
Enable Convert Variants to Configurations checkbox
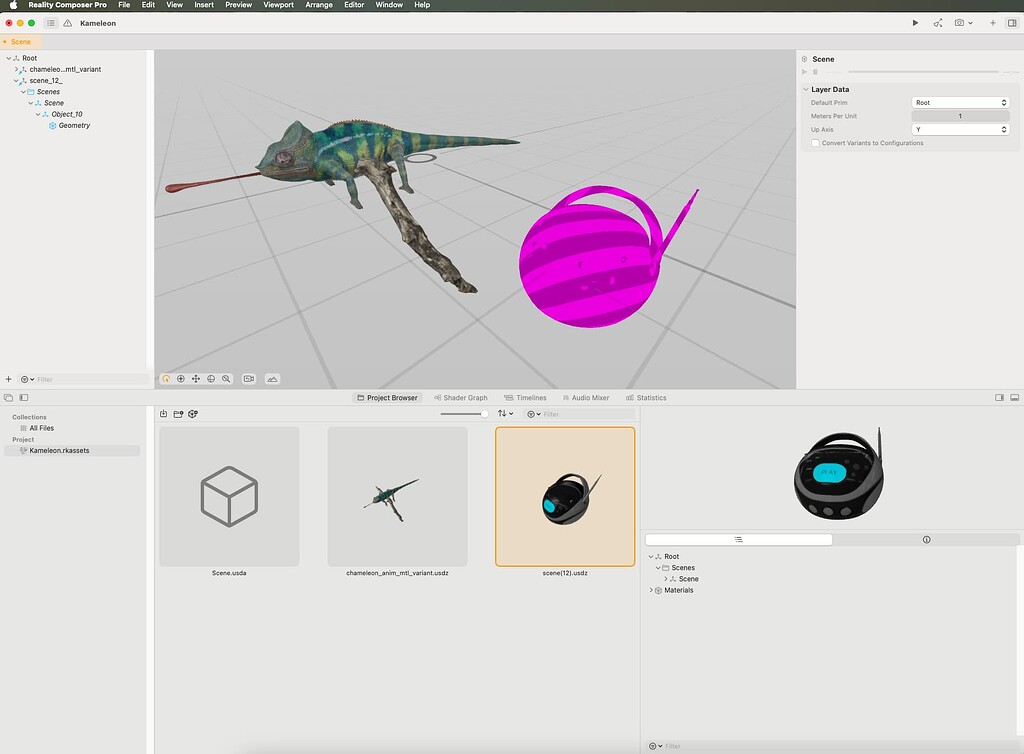click(x=815, y=143)
